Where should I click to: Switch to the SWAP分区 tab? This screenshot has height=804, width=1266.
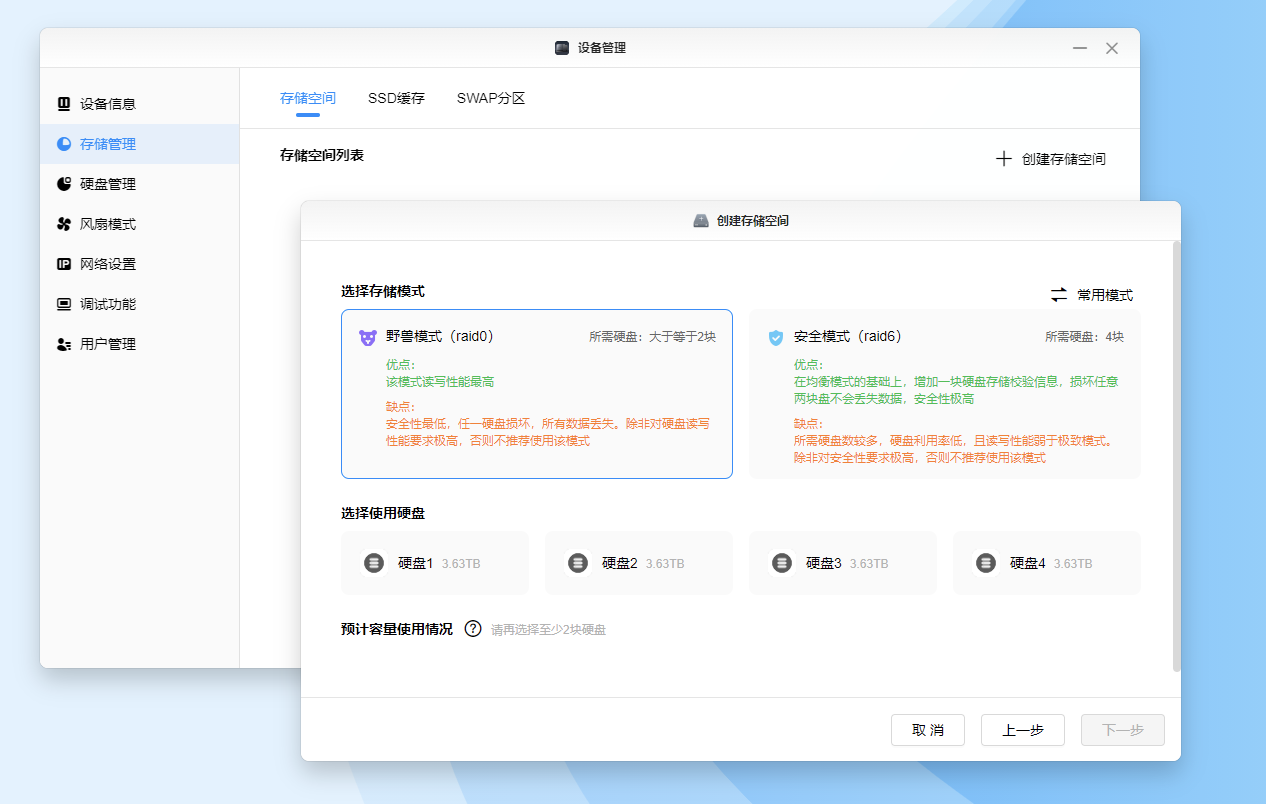pos(491,98)
